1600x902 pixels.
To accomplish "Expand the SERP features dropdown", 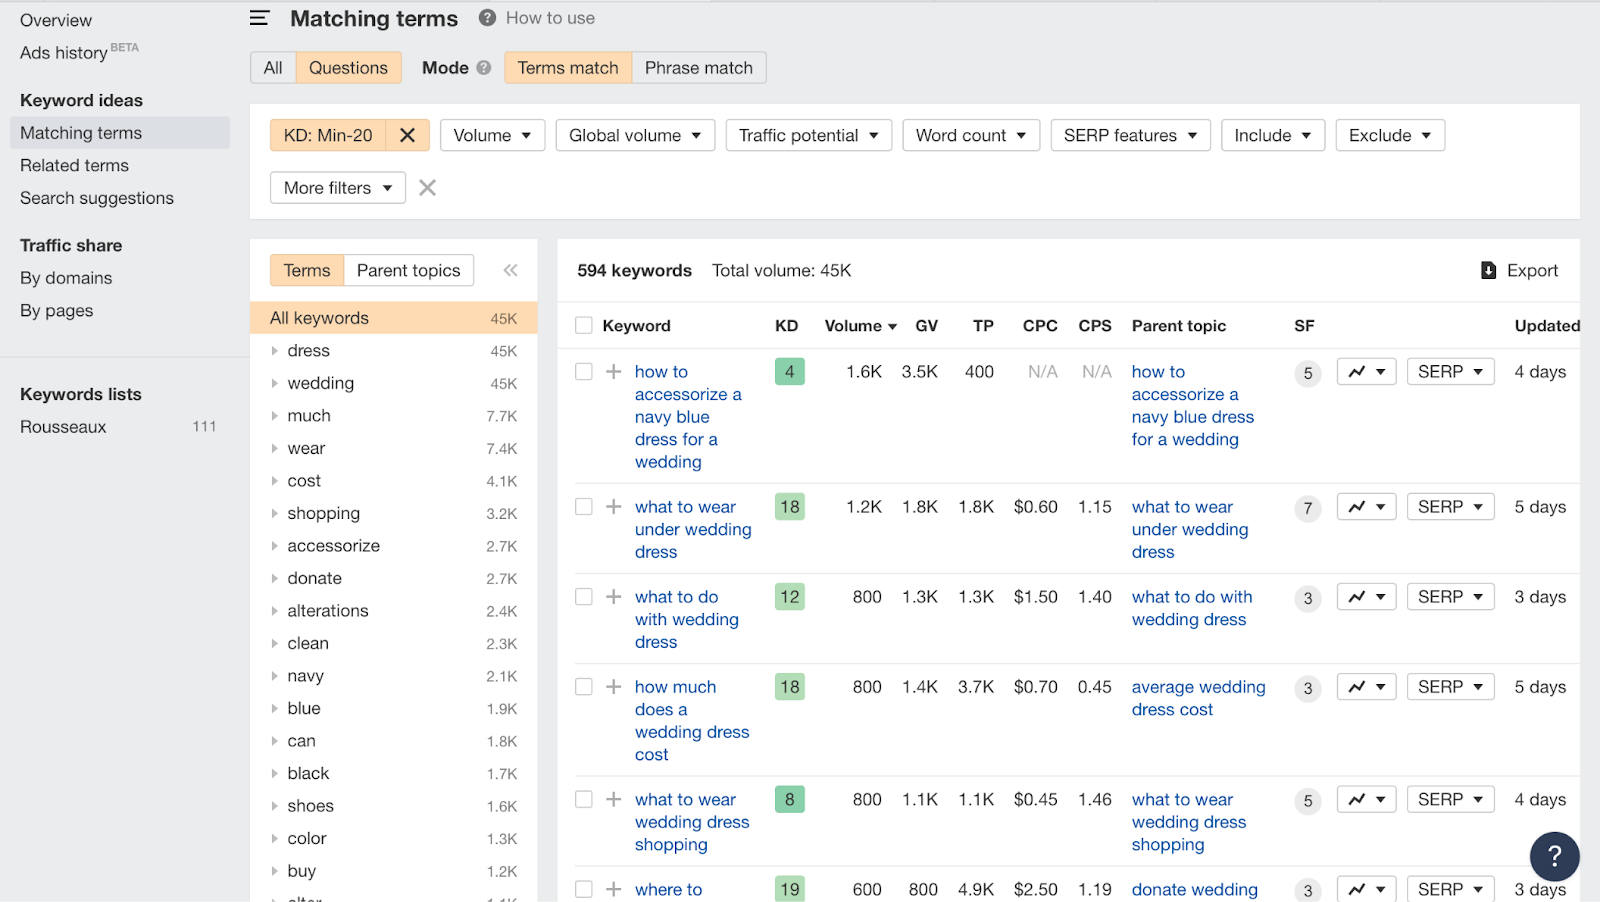I will tap(1130, 135).
